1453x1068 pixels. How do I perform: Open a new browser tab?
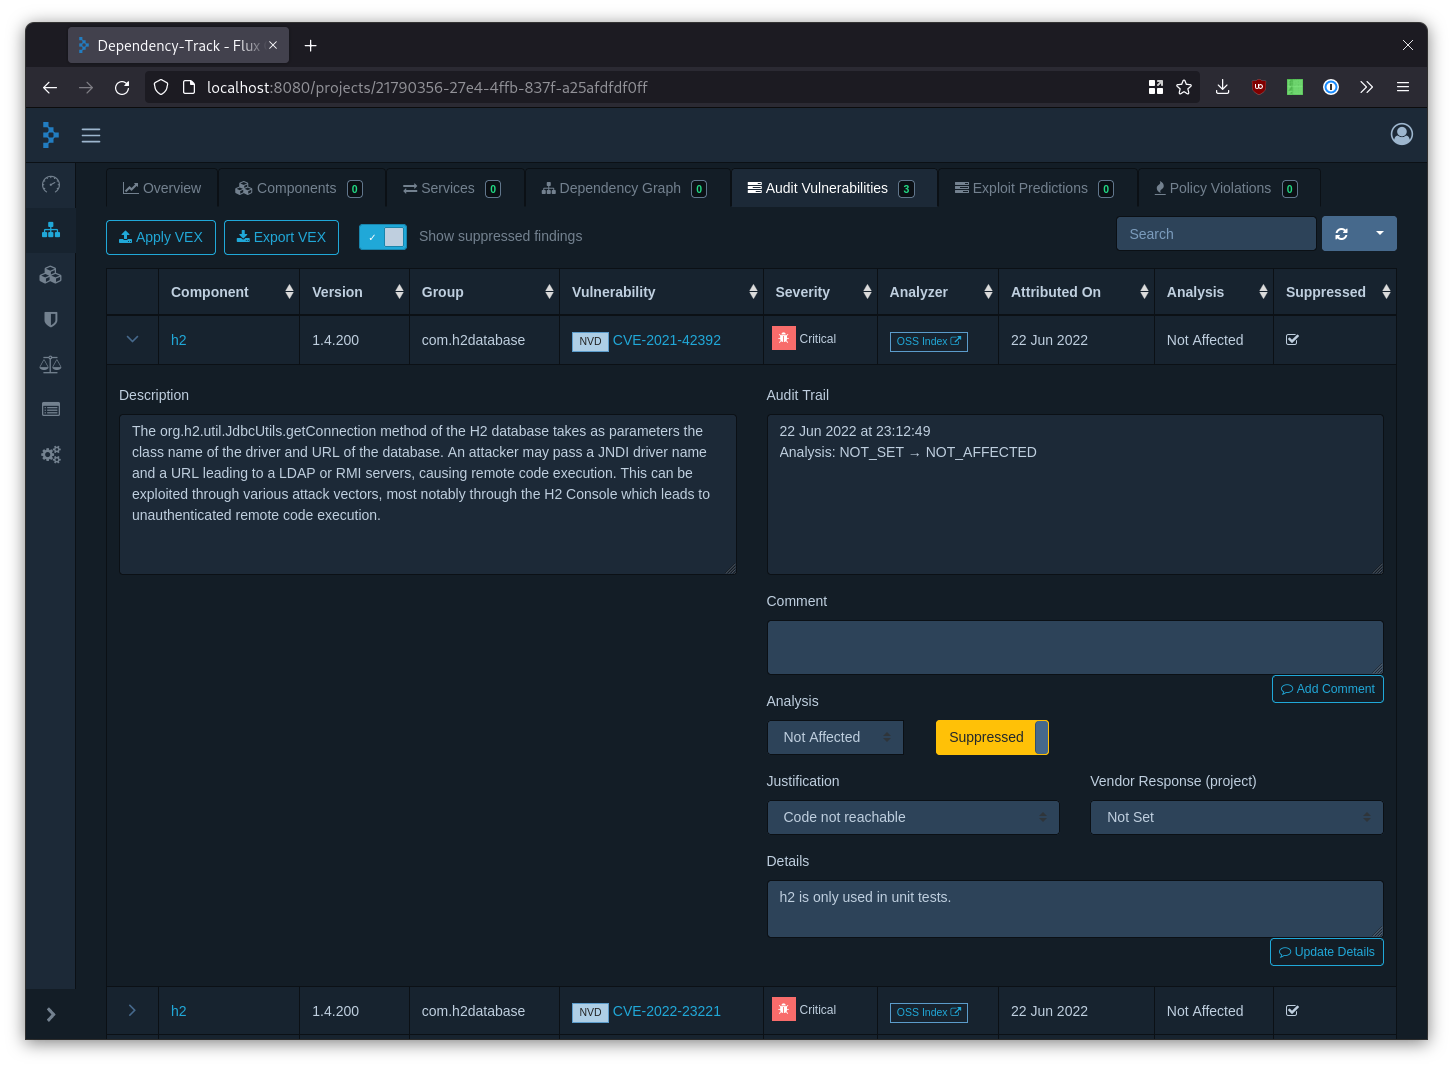[311, 46]
